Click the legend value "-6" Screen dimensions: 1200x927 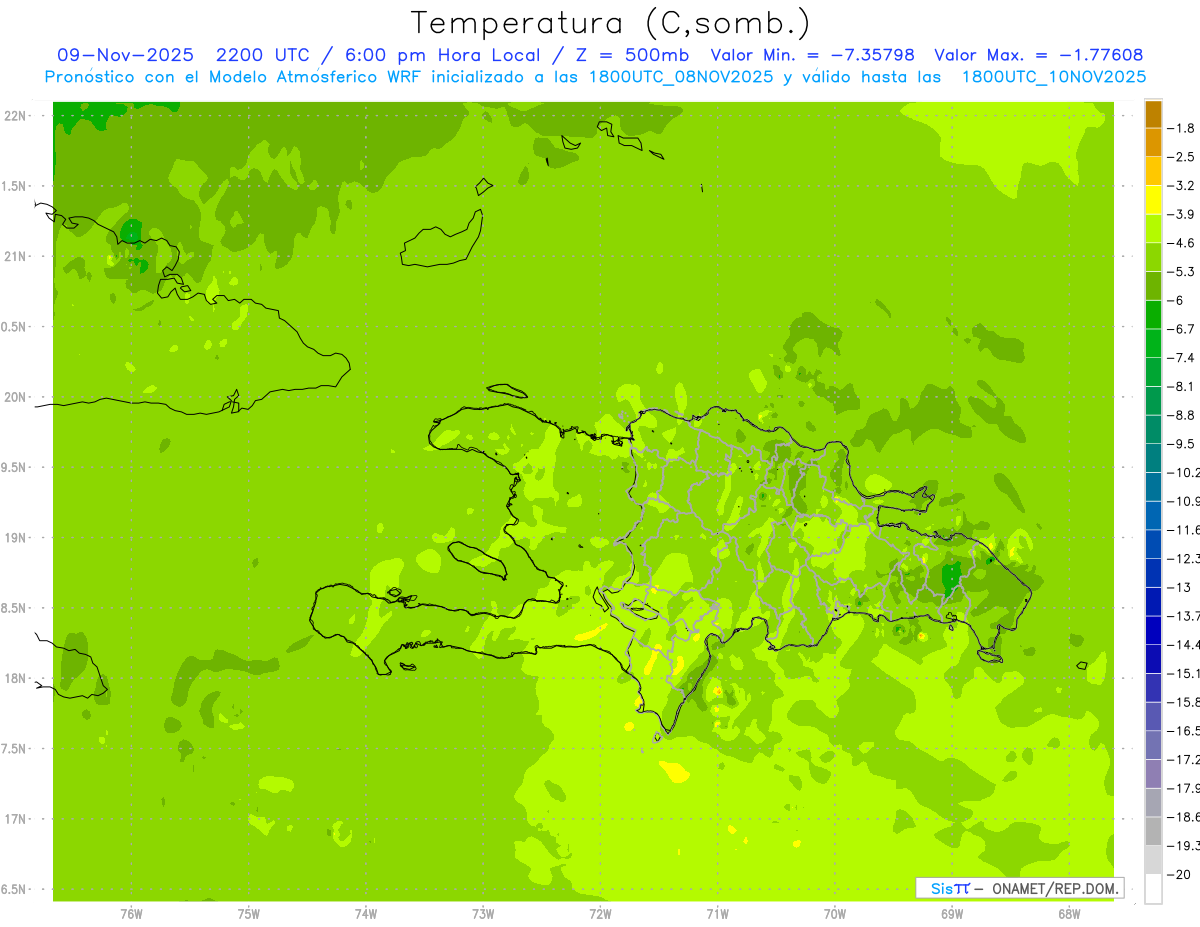click(x=1178, y=300)
